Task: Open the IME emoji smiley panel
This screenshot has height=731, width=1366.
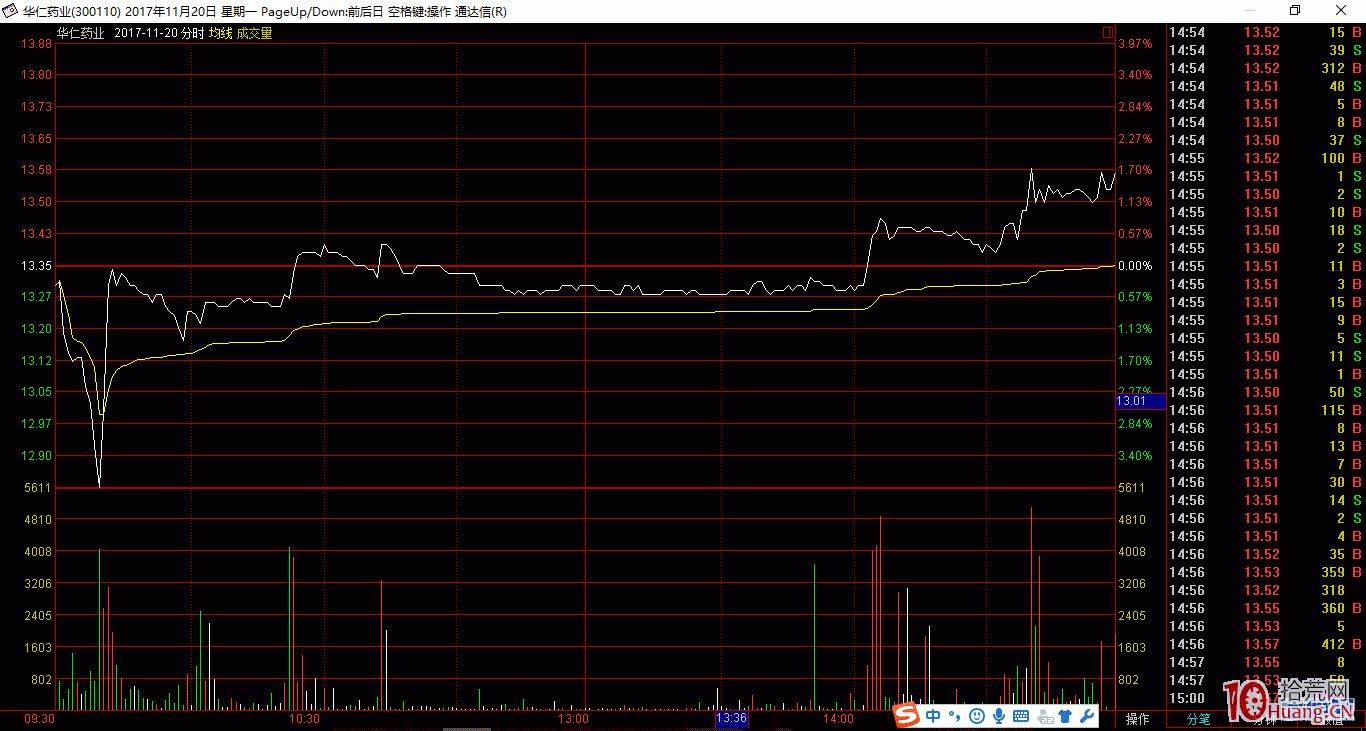Action: 975,716
